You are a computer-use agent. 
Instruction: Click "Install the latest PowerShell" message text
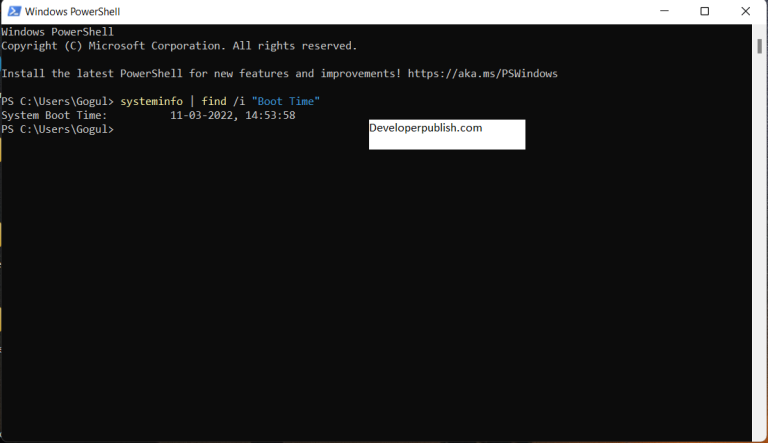[100, 74]
